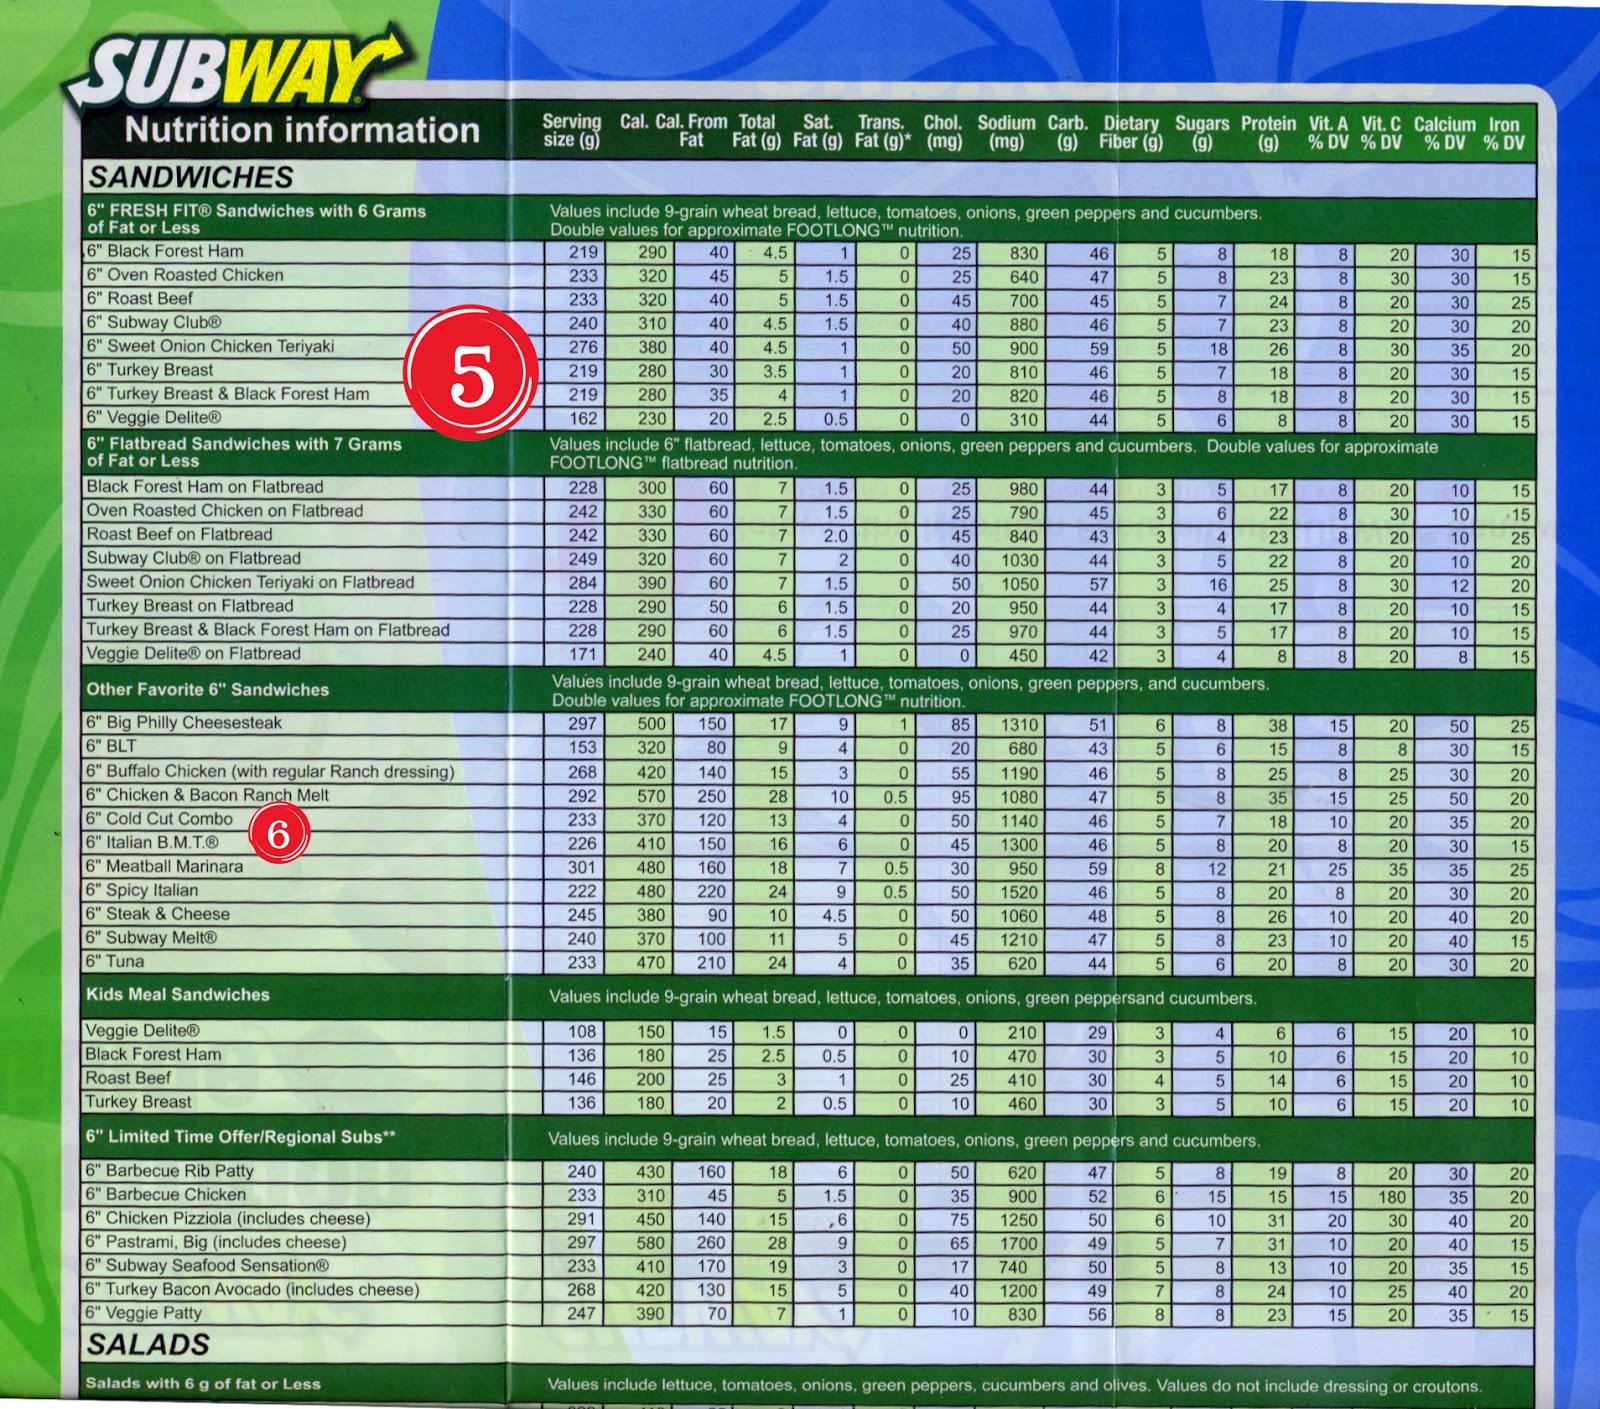Click the Total Fat (g) column header
Screen dimensions: 1600x1409
pyautogui.click(x=756, y=131)
